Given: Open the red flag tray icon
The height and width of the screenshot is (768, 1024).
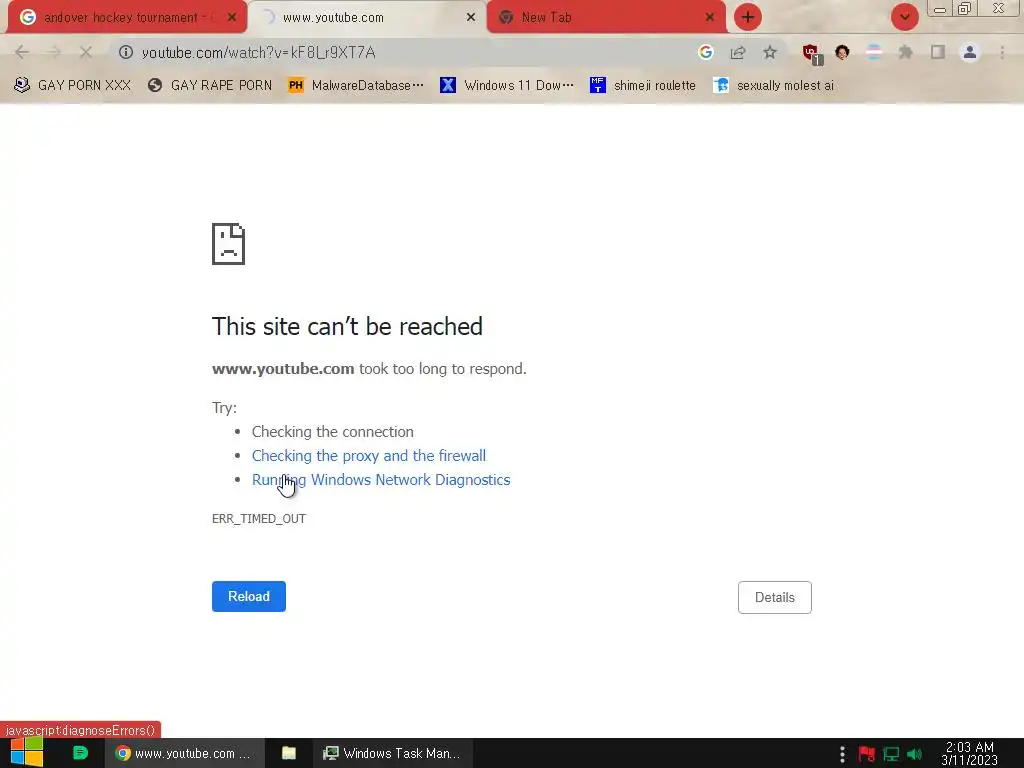Looking at the screenshot, I should (867, 754).
